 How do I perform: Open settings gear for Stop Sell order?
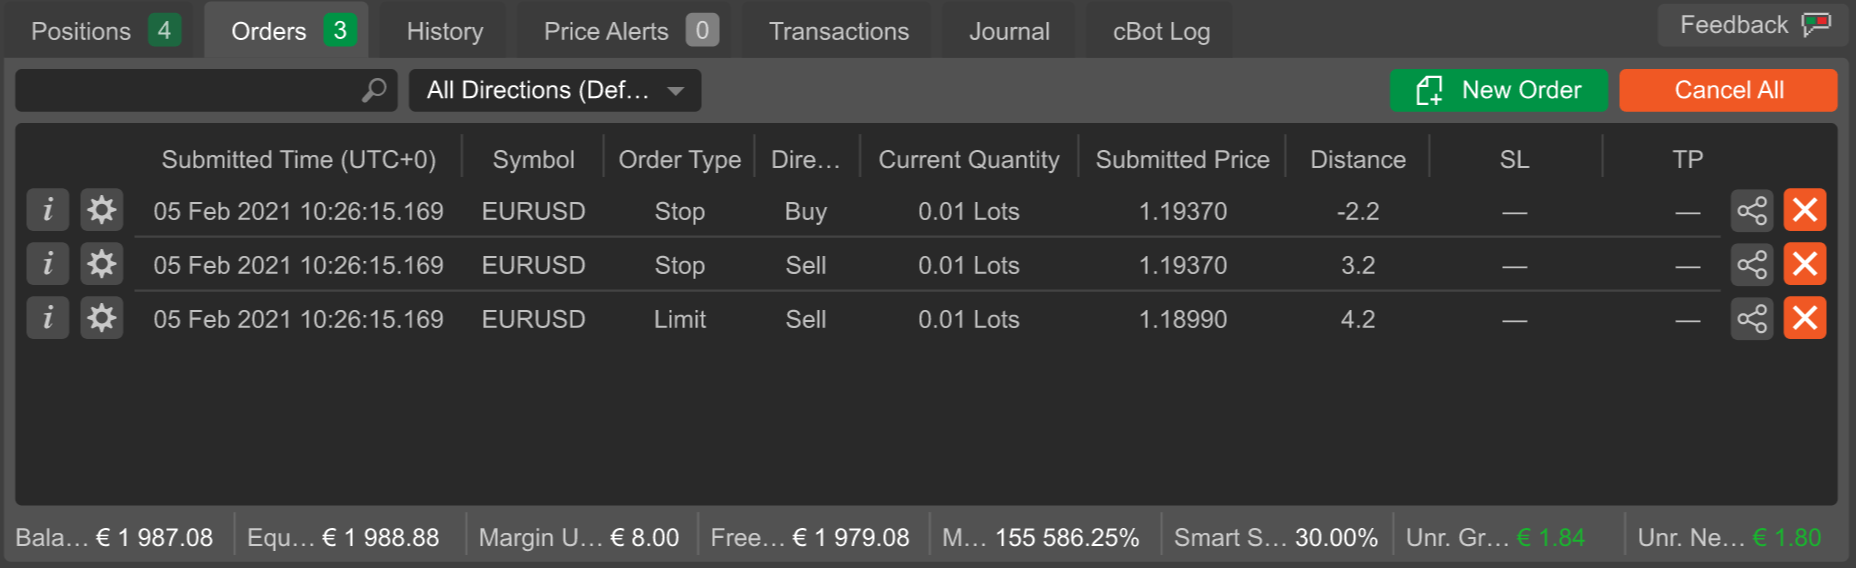coord(101,264)
